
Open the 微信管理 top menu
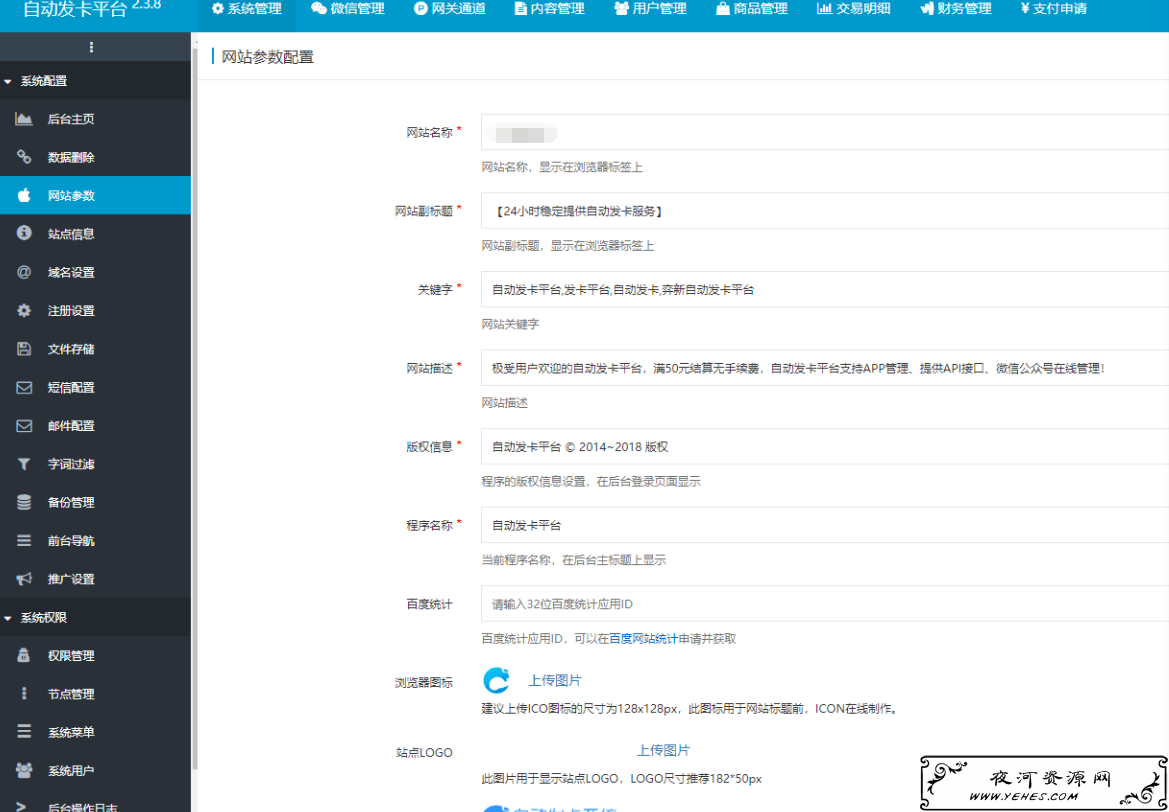pyautogui.click(x=347, y=9)
